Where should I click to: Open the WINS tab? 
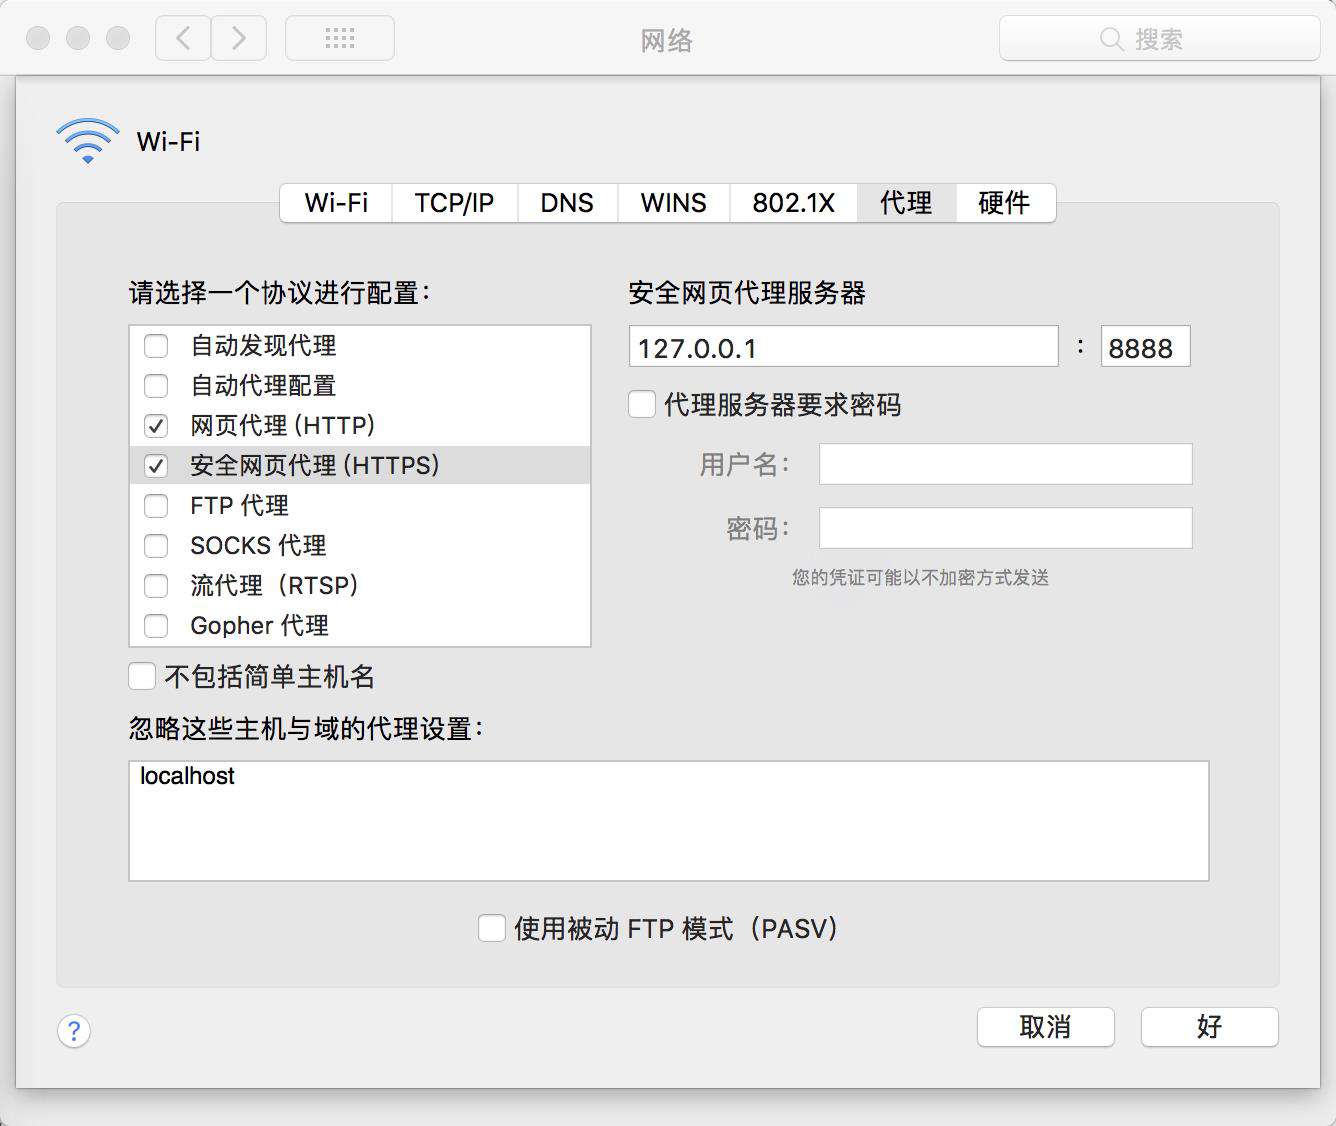click(x=673, y=203)
